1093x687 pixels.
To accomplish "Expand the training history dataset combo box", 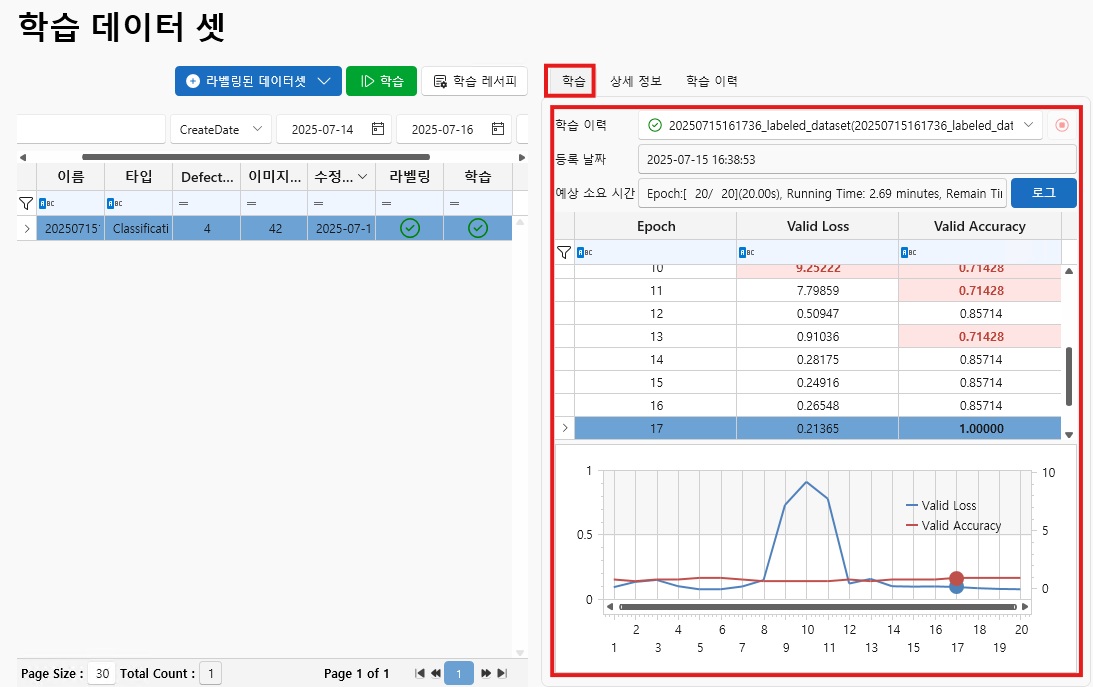I will pyautogui.click(x=1028, y=125).
